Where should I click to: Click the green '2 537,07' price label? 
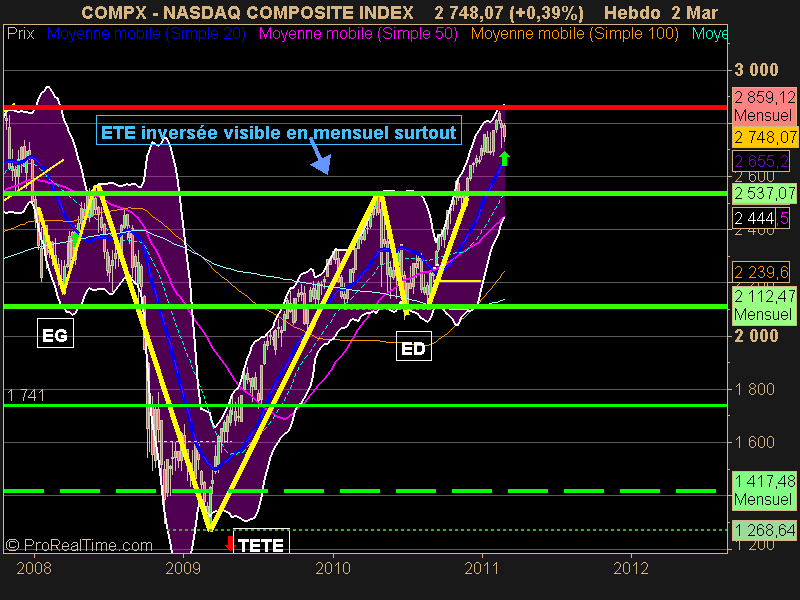[x=764, y=193]
